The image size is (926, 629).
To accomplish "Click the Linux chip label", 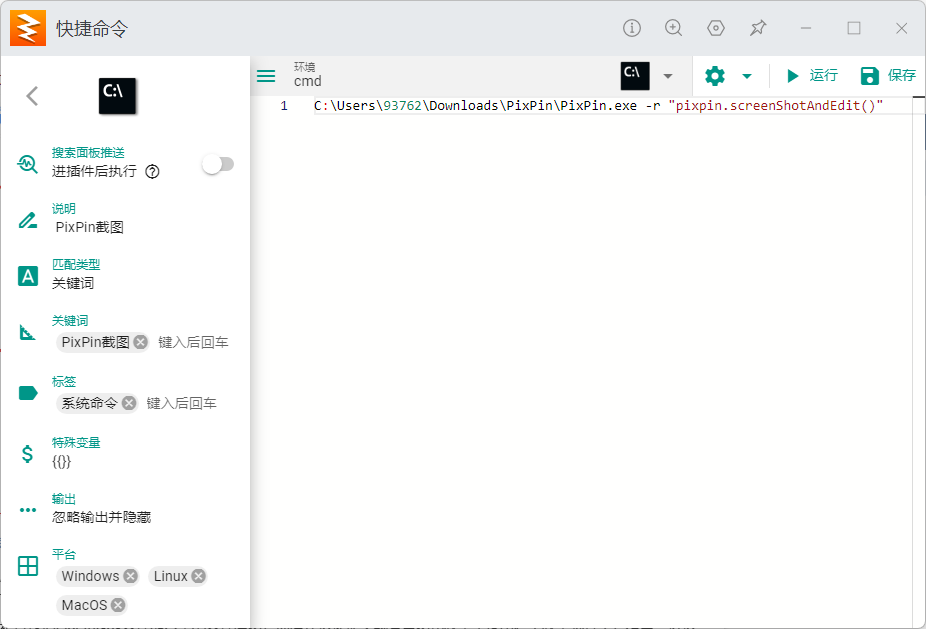I will tap(171, 576).
